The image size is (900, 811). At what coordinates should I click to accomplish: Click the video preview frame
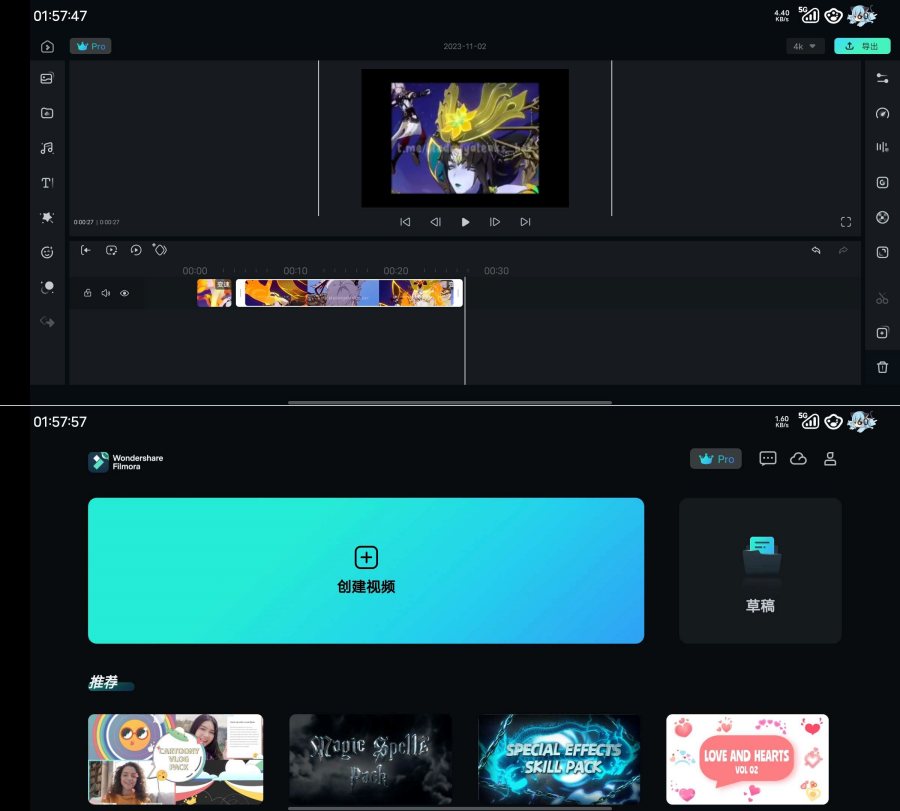pos(465,138)
